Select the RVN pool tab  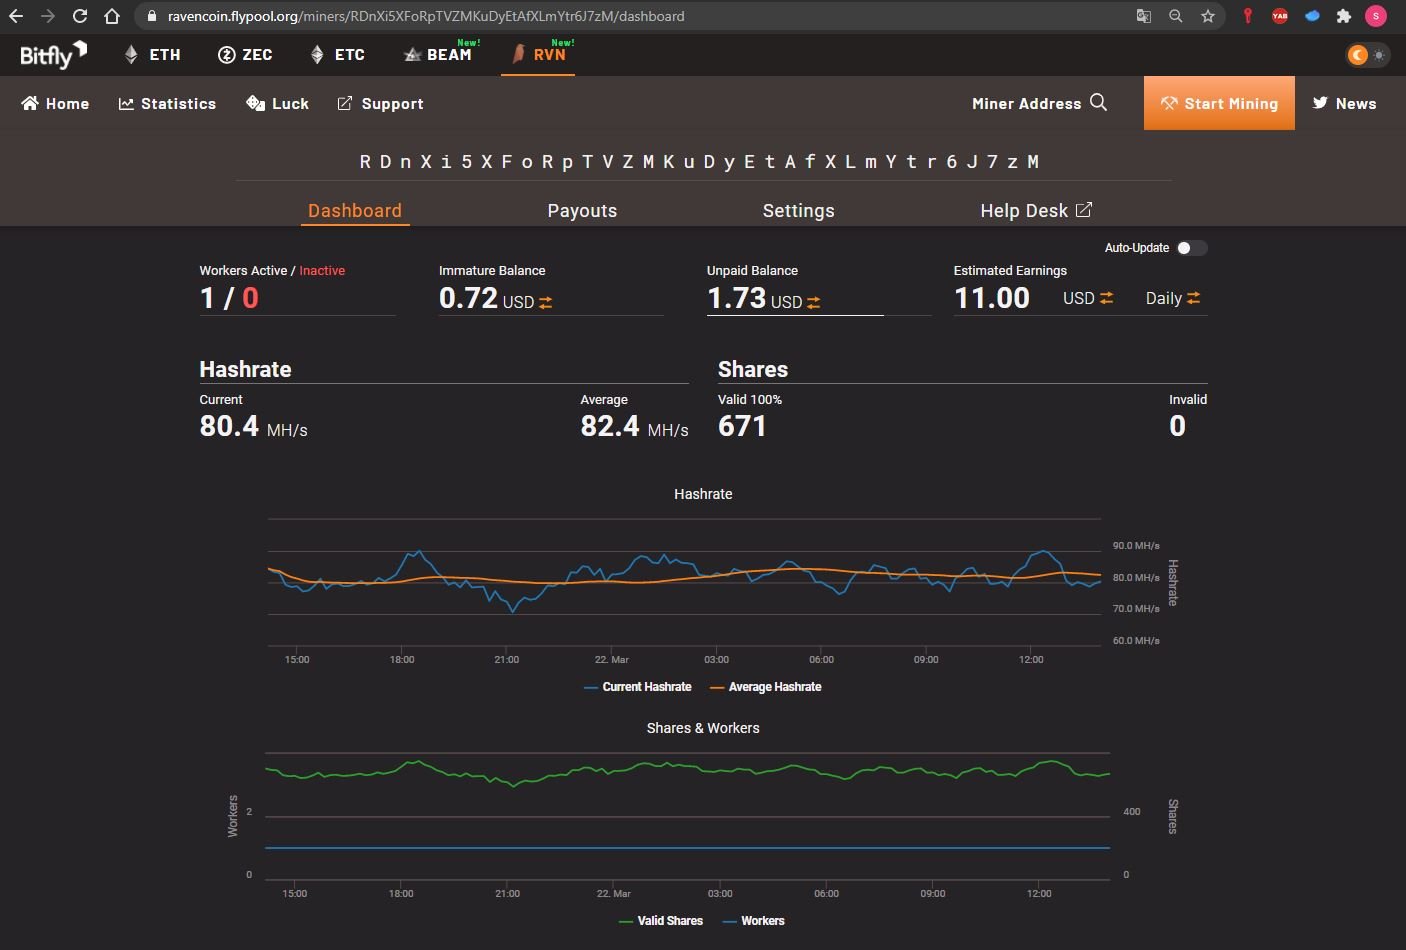coord(539,55)
